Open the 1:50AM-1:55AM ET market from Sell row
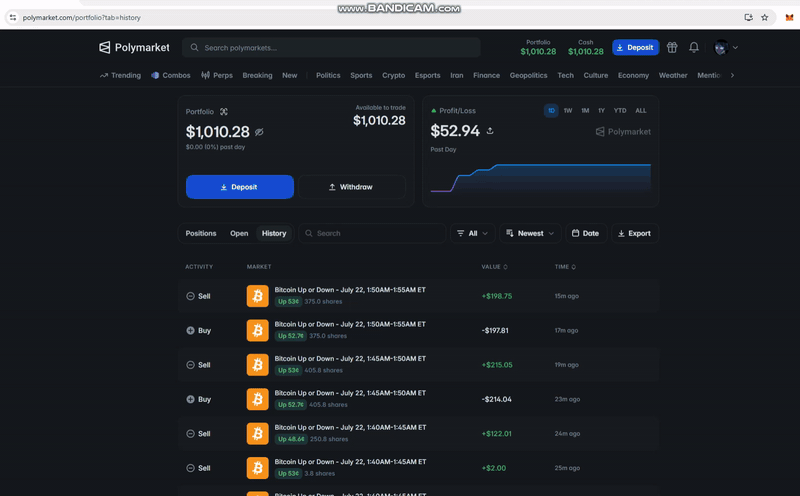Viewport: 800px width, 496px height. click(350, 289)
